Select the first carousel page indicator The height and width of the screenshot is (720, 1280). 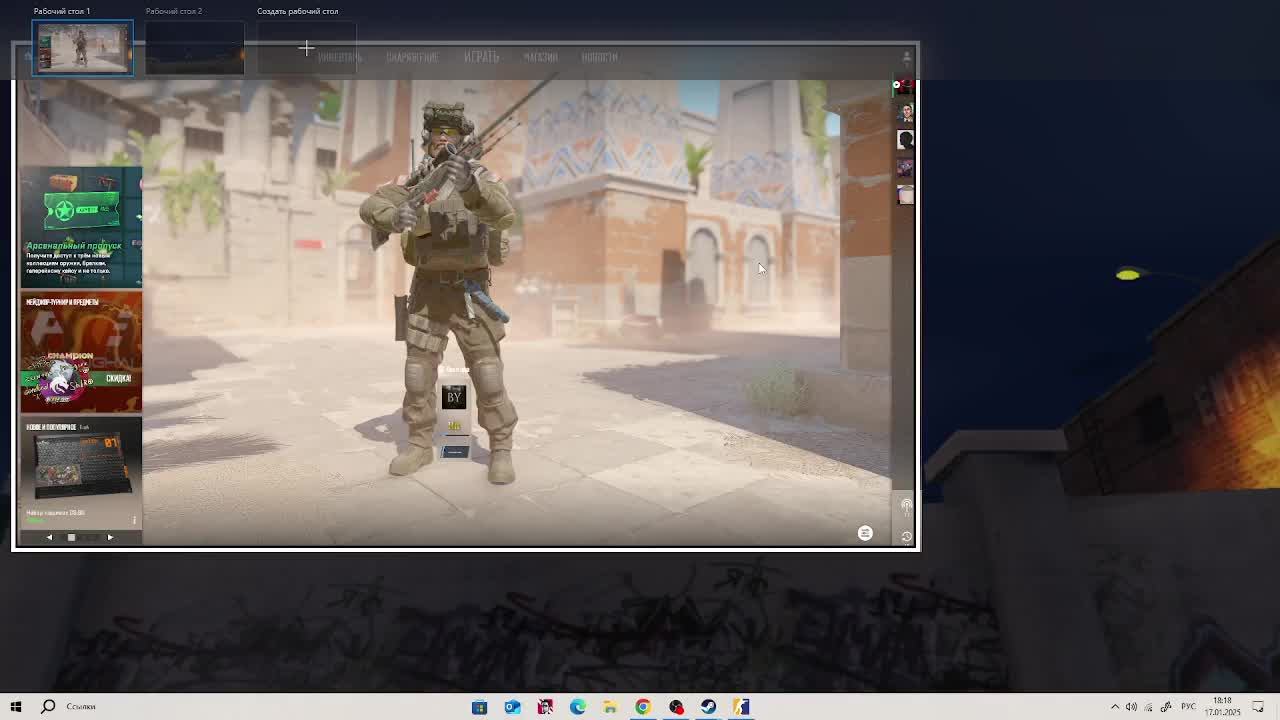[x=71, y=537]
